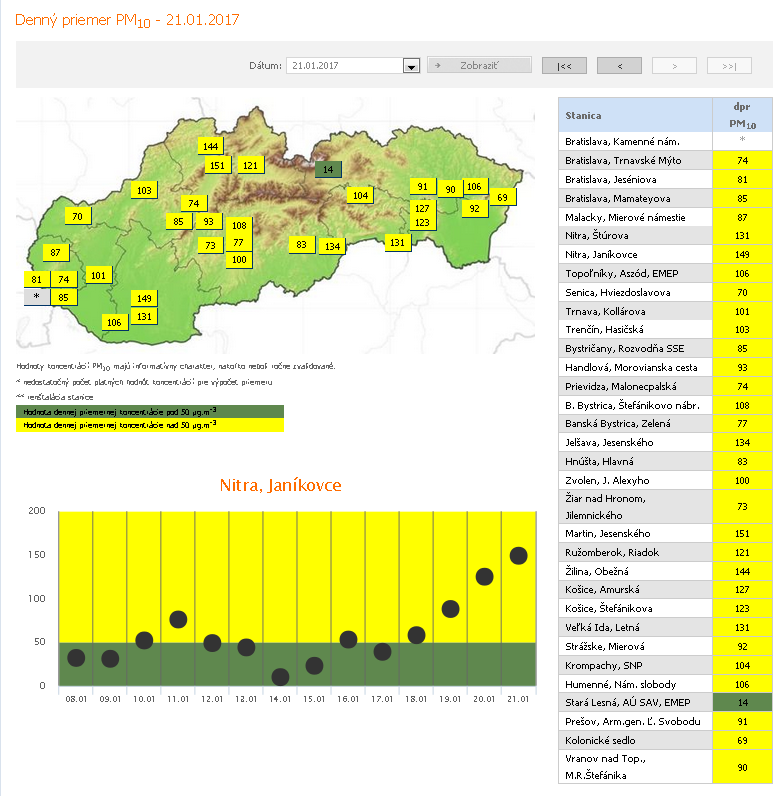
Task: Click the Stanica column header
Action: [634, 115]
